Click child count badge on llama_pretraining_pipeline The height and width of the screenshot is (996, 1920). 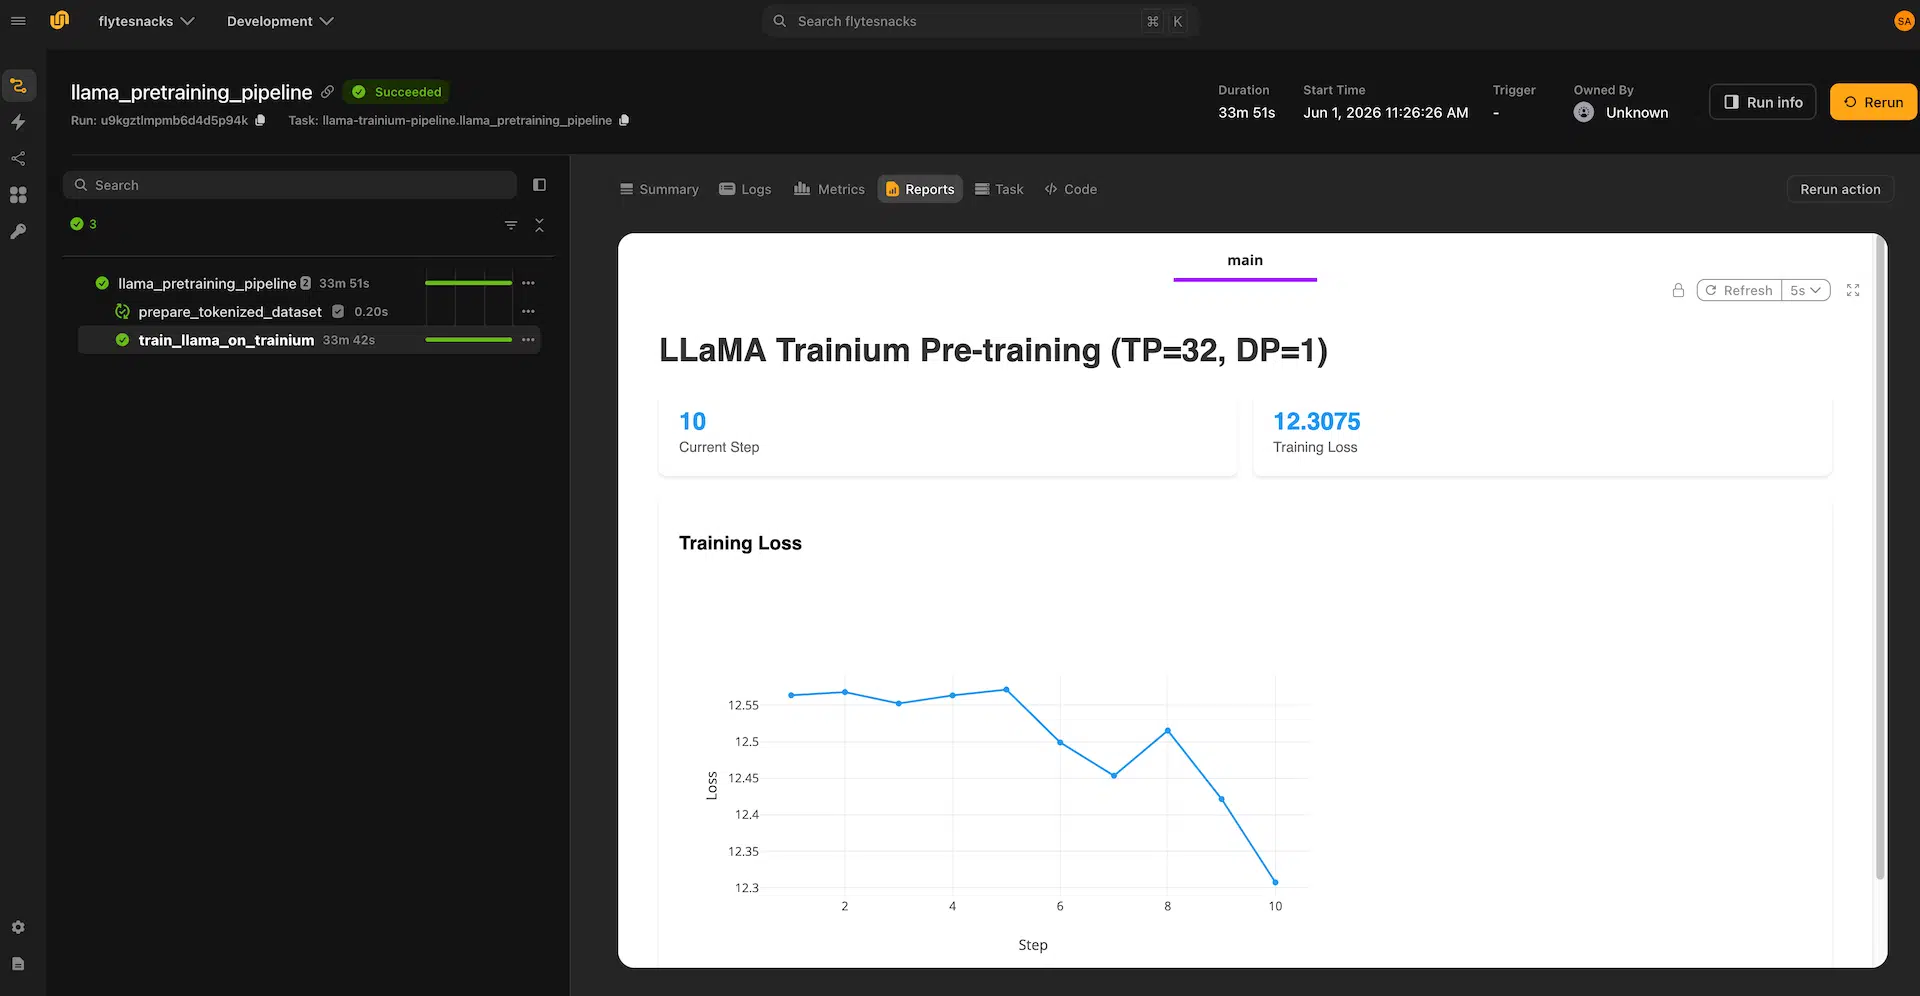(x=306, y=283)
